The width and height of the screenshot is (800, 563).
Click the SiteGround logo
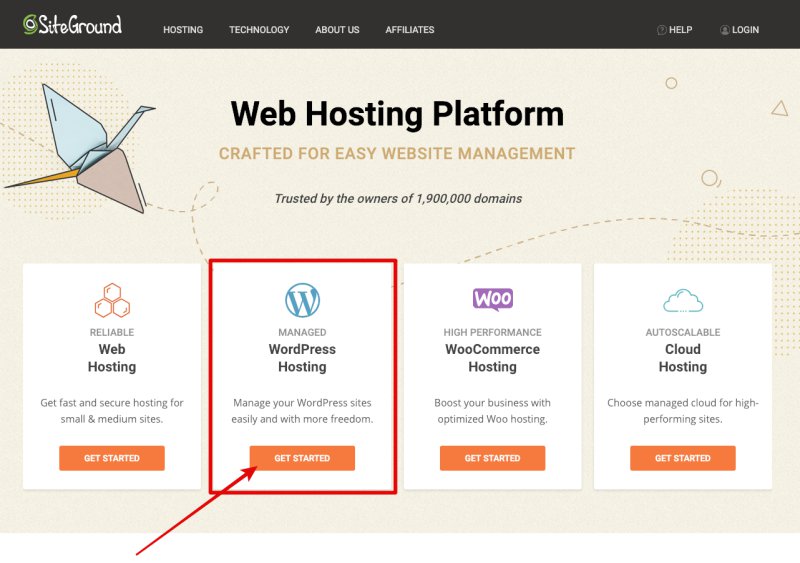pos(72,25)
